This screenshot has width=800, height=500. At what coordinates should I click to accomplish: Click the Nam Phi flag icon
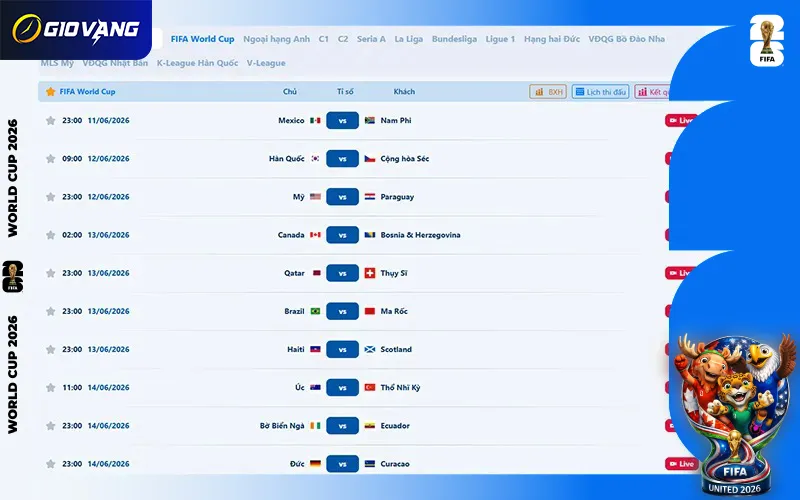tap(370, 120)
